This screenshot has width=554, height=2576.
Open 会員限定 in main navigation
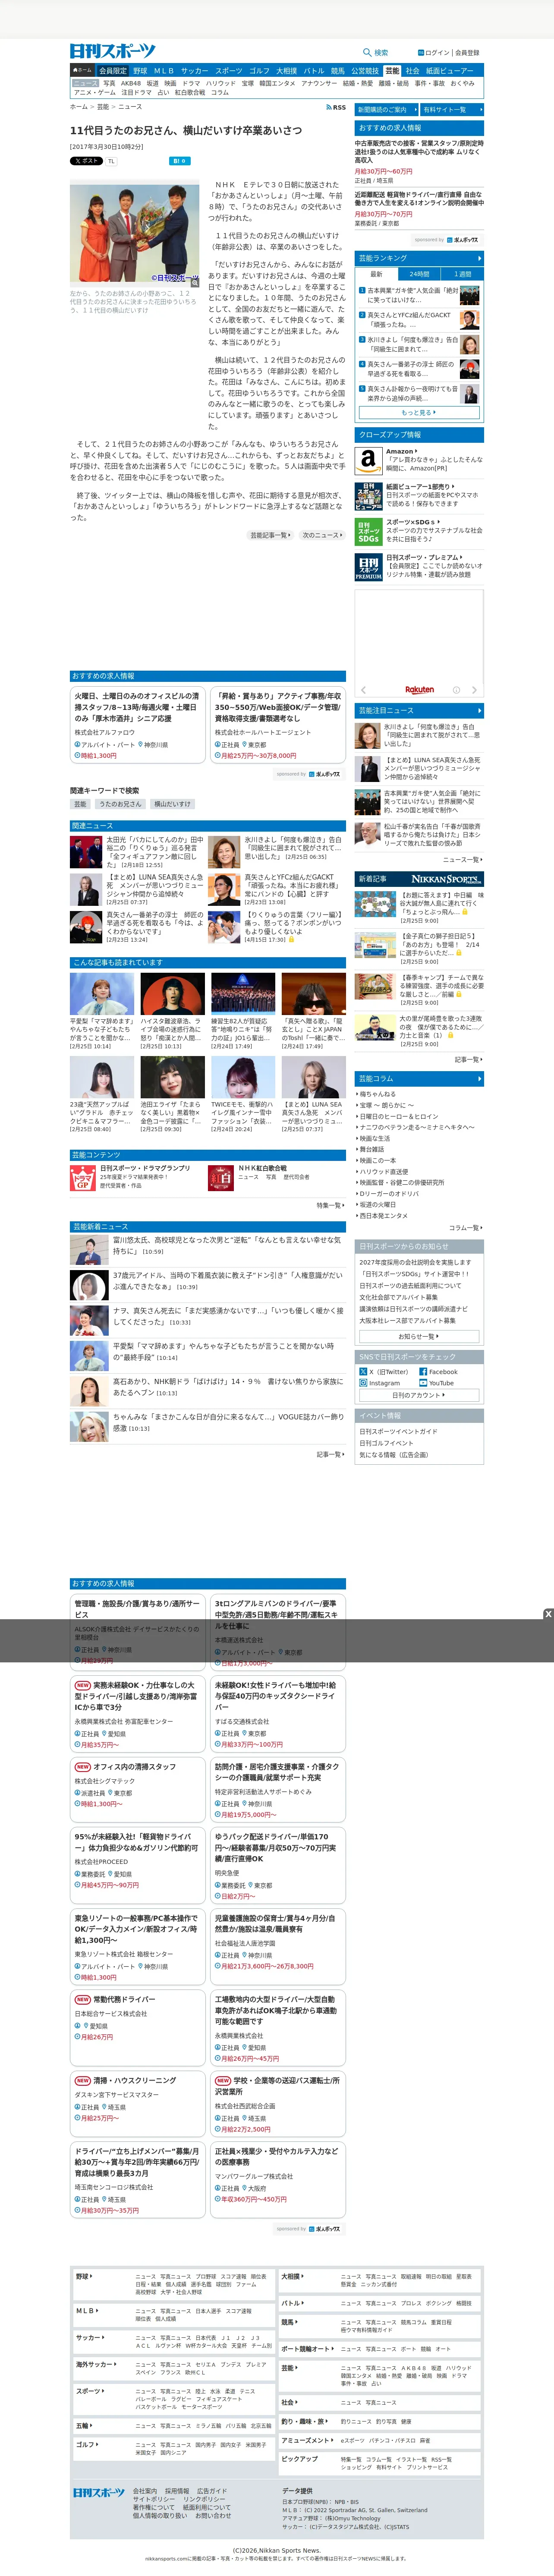coord(113,71)
